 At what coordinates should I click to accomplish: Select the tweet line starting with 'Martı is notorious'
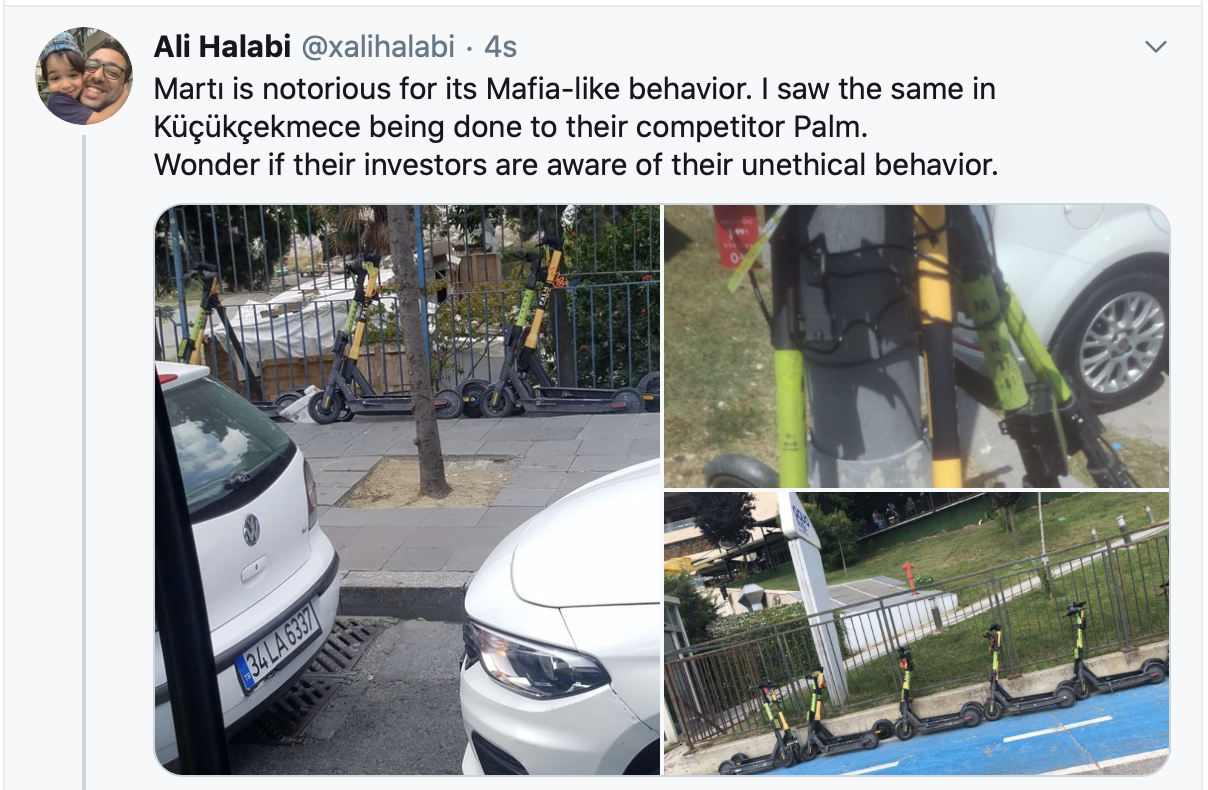[575, 89]
